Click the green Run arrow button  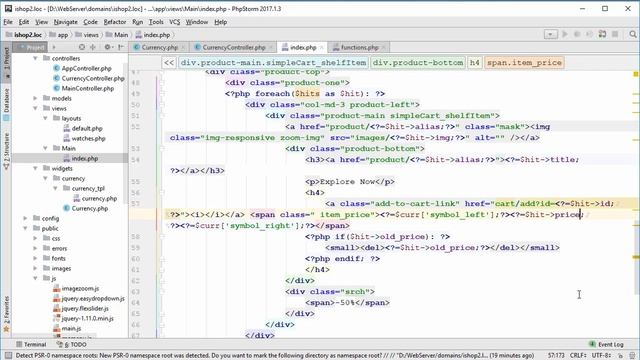pyautogui.click(x=565, y=35)
